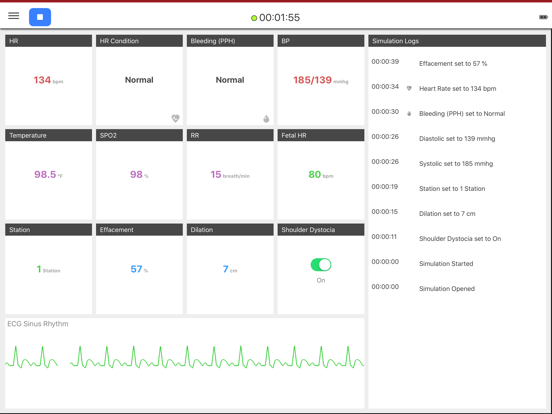Click the BP card header
Screen dimensions: 552x414
click(x=321, y=41)
